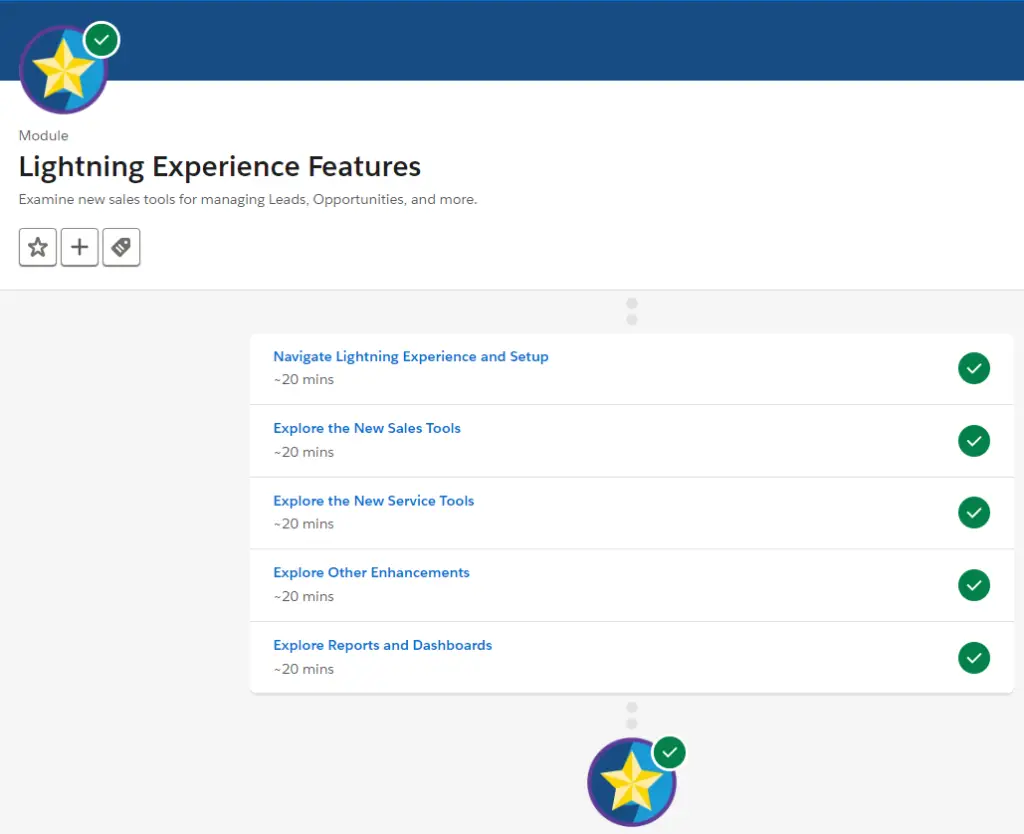The width and height of the screenshot is (1024, 834).
Task: Expand the dots above the unit list
Action: click(x=631, y=309)
